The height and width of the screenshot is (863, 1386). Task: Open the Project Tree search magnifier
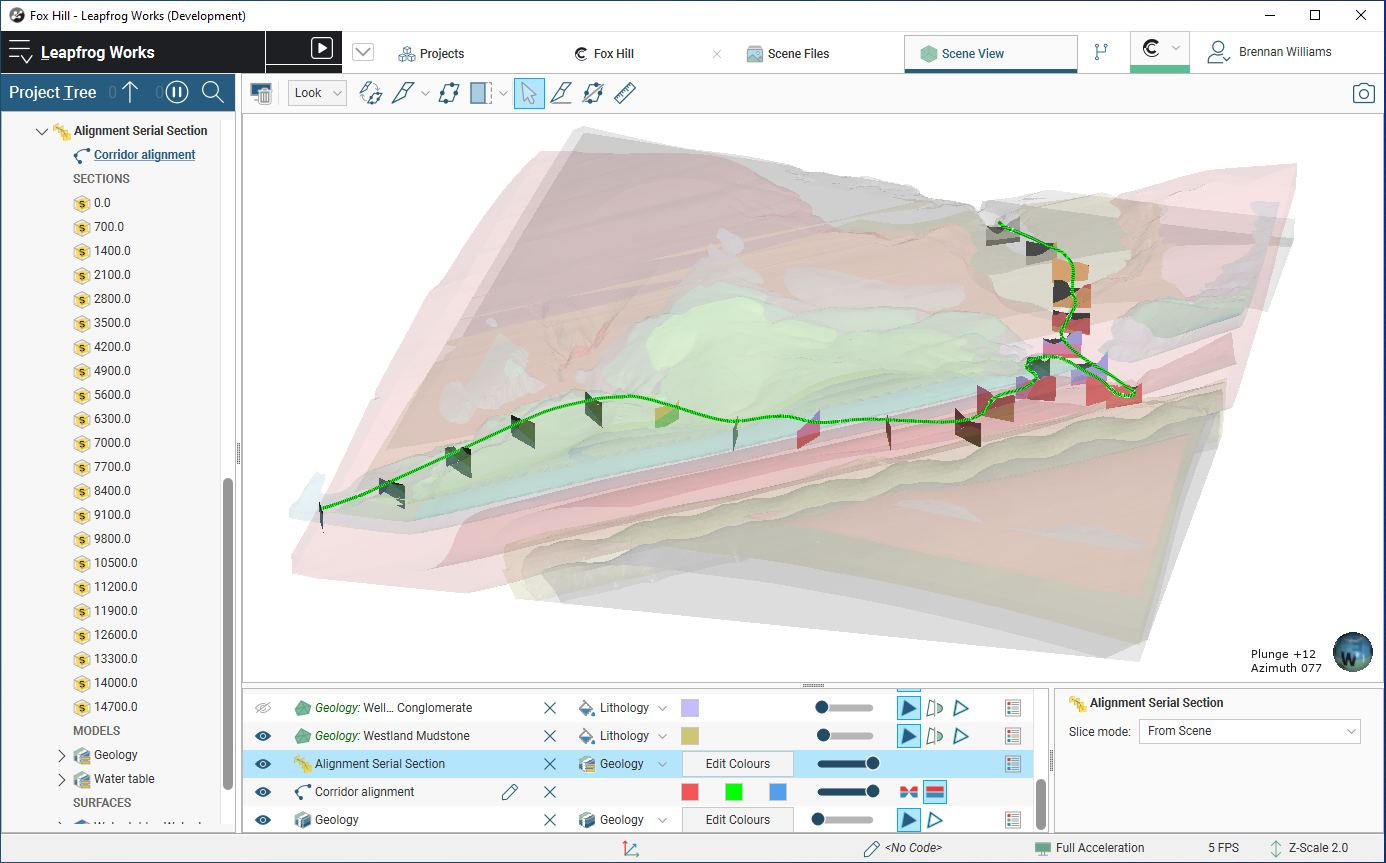click(x=213, y=92)
